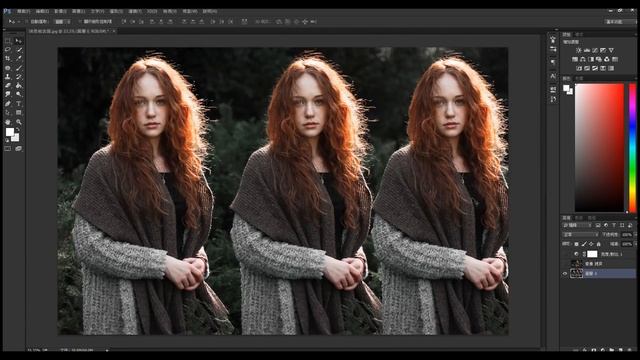This screenshot has width=640, height=360.
Task: Select the Horizontal Type tool
Action: click(x=19, y=103)
